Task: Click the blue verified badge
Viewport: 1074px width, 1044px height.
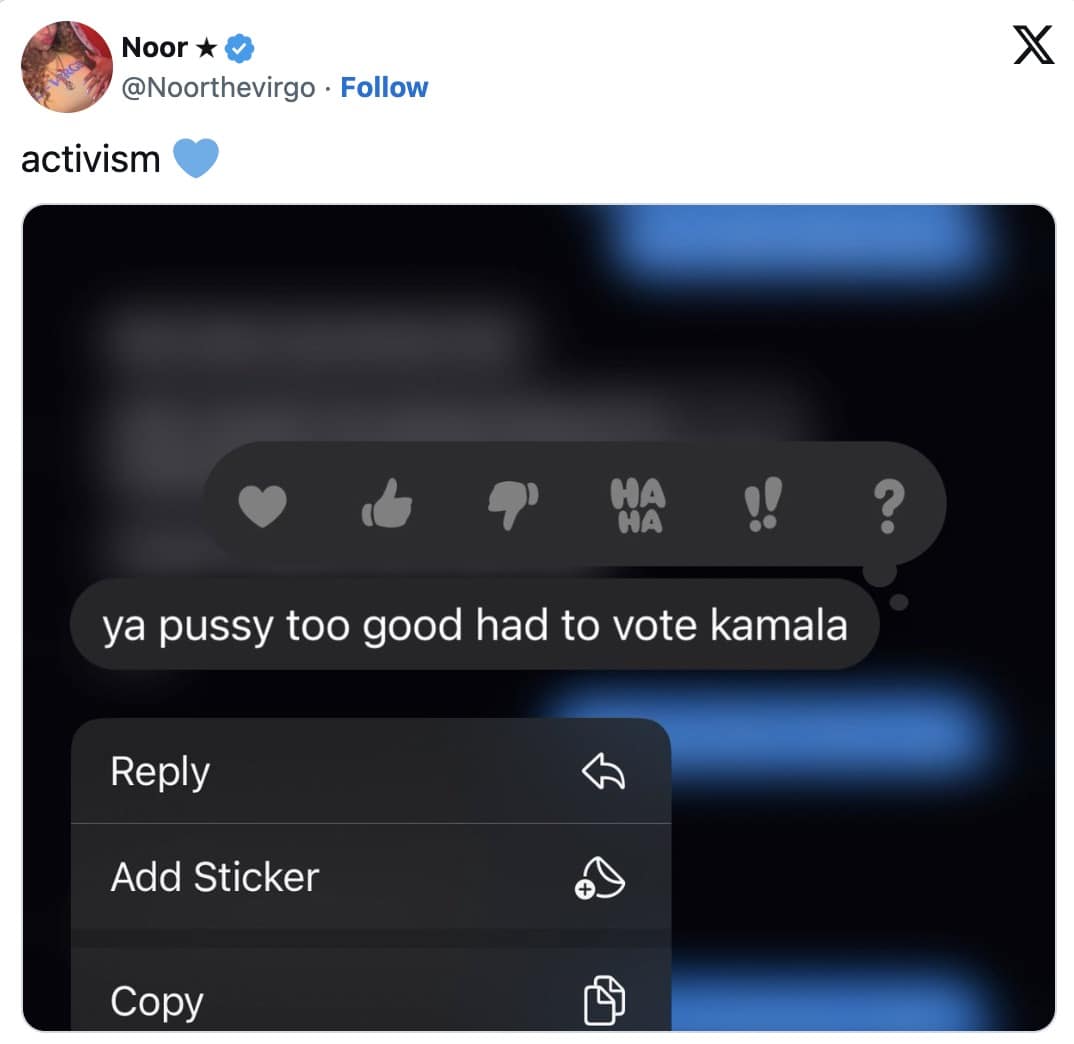Action: [x=242, y=46]
